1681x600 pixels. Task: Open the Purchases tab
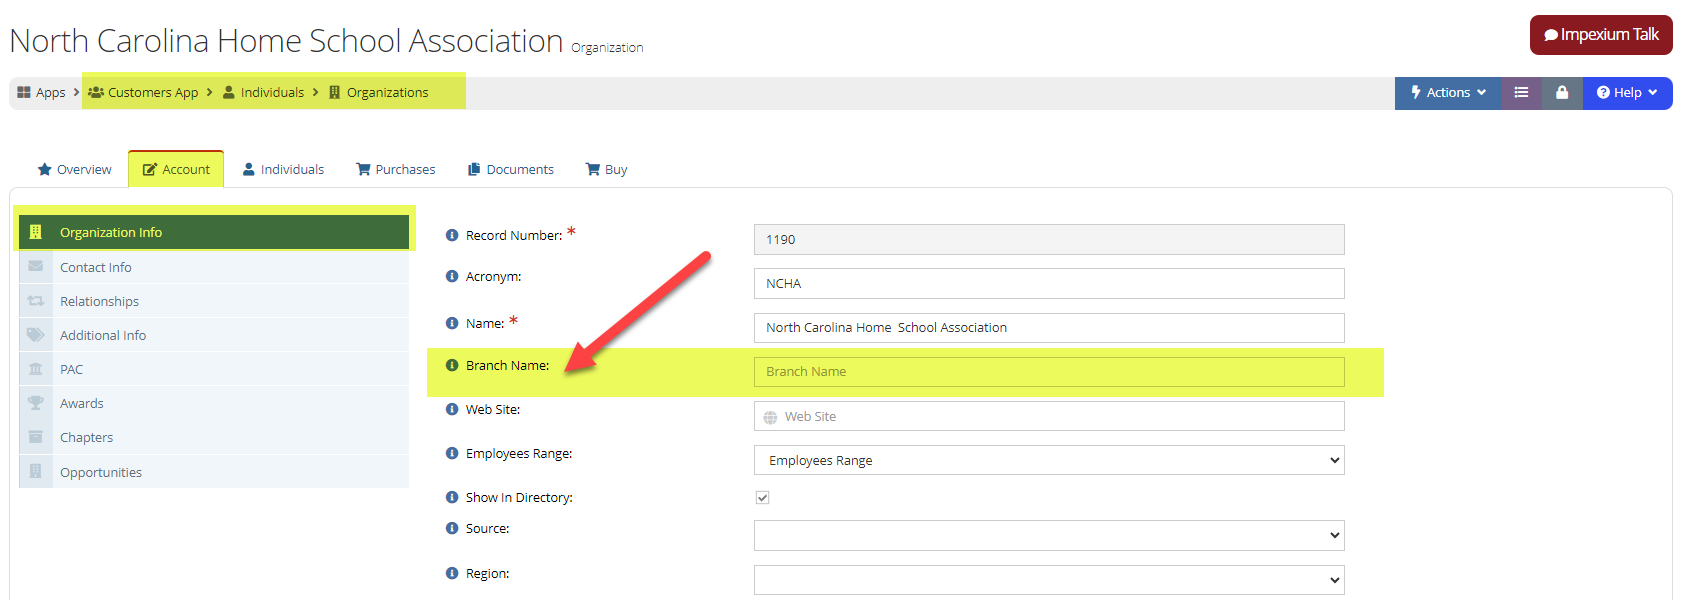click(396, 169)
